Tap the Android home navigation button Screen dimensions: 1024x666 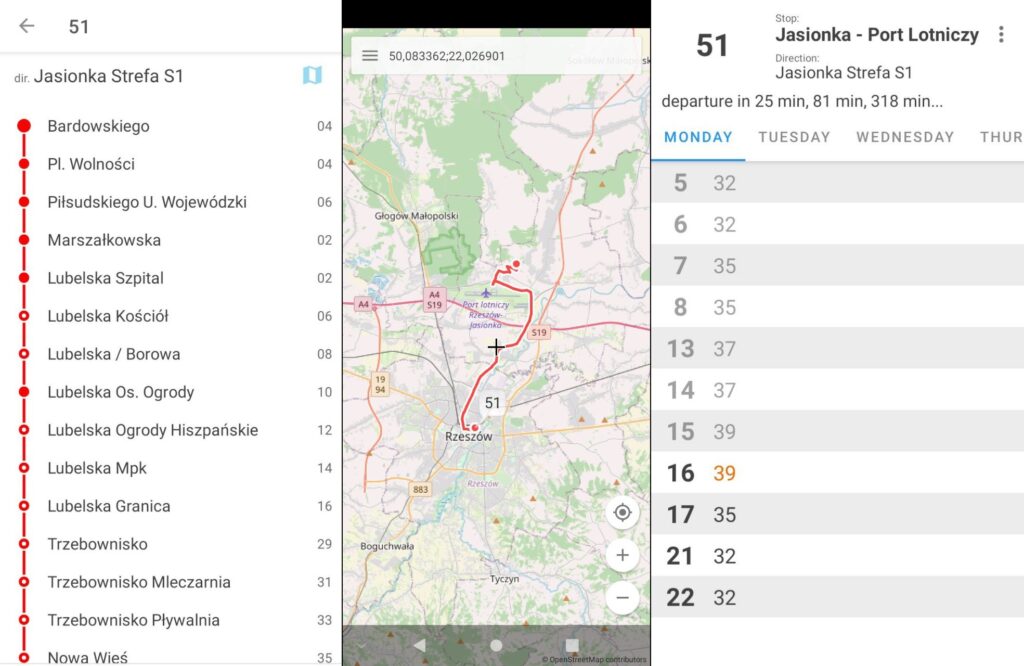pos(496,645)
